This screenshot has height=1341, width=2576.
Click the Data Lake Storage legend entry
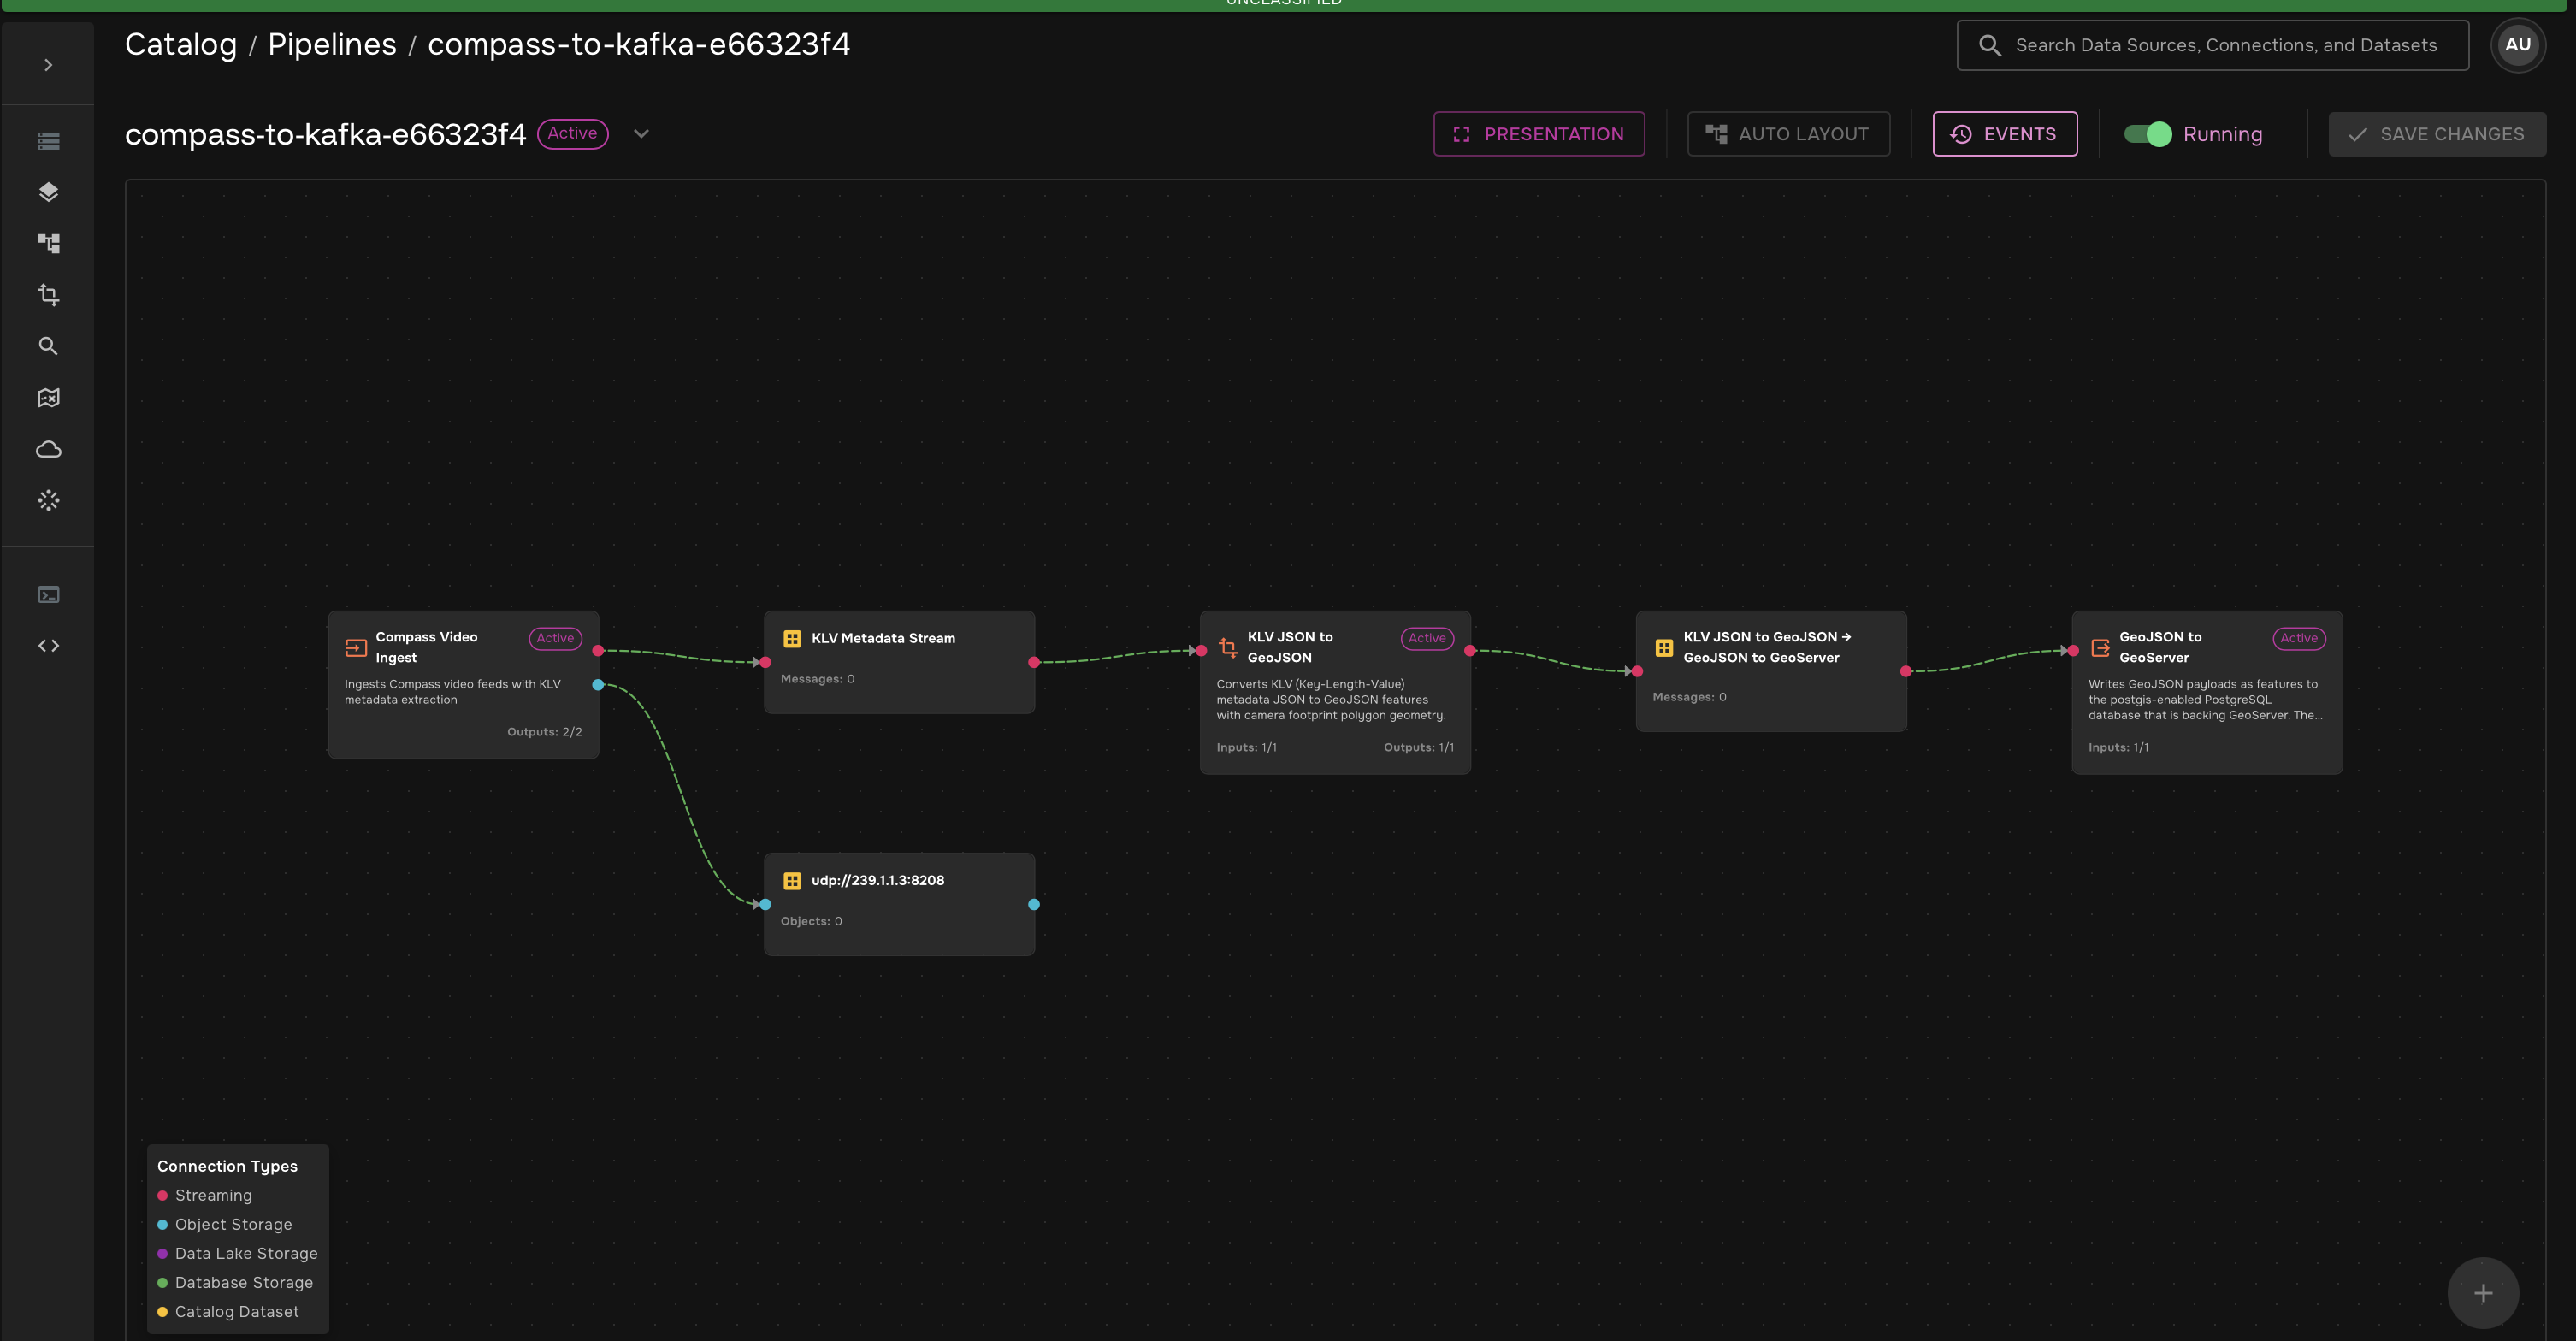click(x=238, y=1254)
